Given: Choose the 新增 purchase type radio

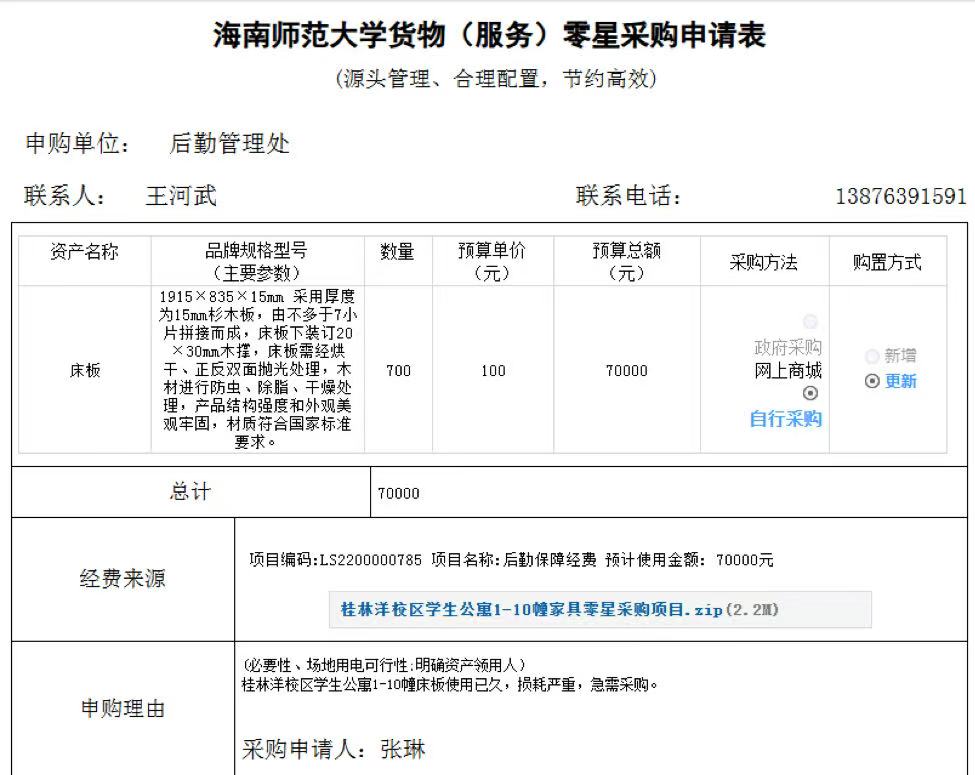Looking at the screenshot, I should pos(872,356).
